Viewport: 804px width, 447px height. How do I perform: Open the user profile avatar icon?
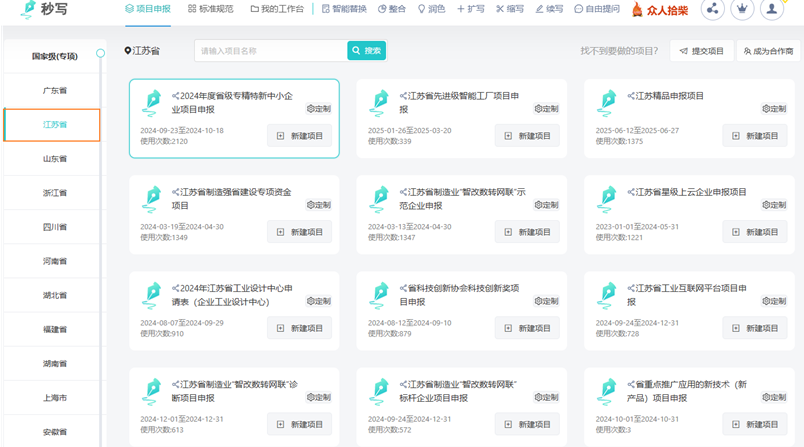(772, 9)
